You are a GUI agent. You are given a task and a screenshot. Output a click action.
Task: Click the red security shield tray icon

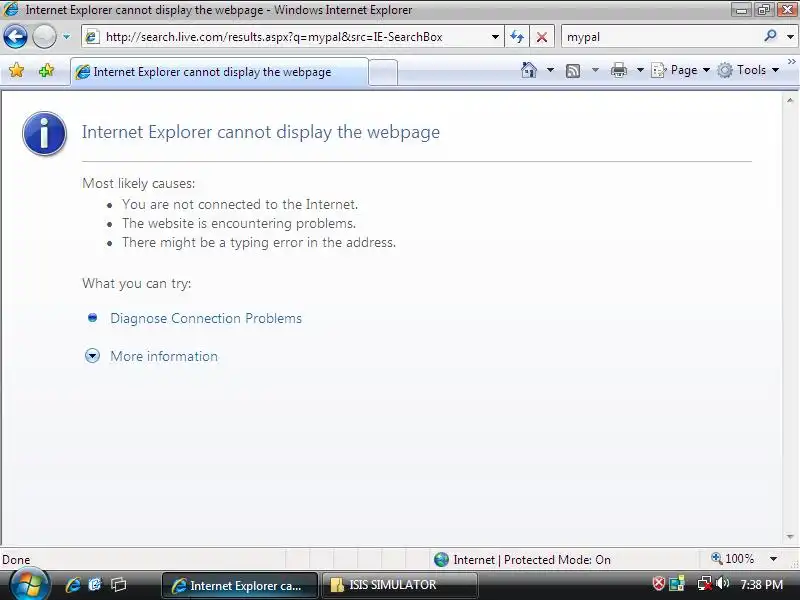pyautogui.click(x=659, y=583)
